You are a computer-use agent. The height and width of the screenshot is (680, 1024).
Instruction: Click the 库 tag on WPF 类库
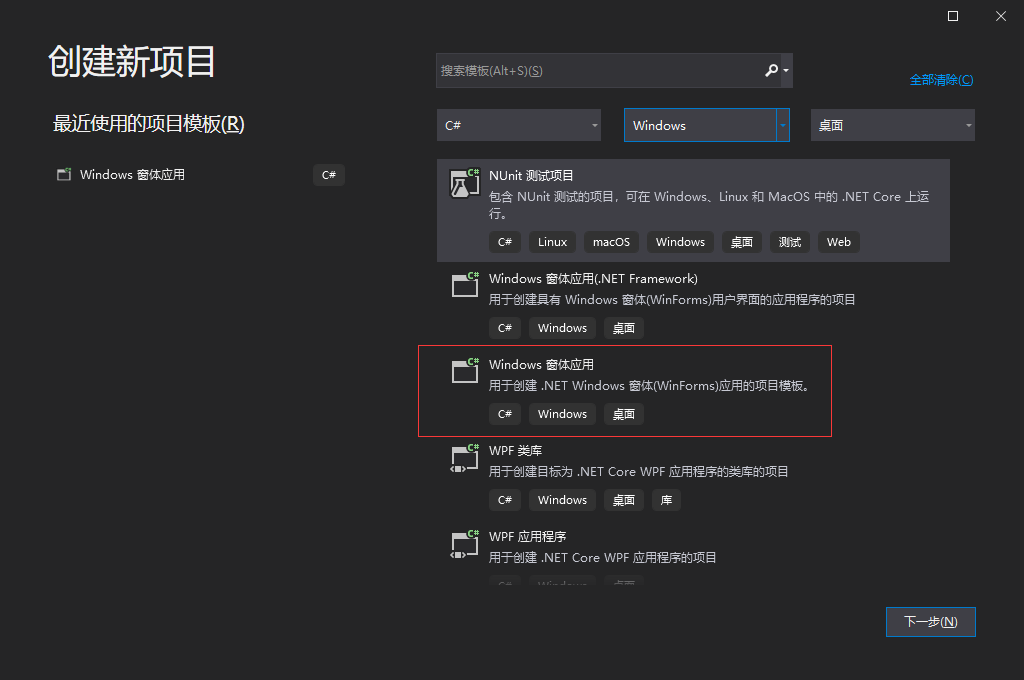click(666, 500)
